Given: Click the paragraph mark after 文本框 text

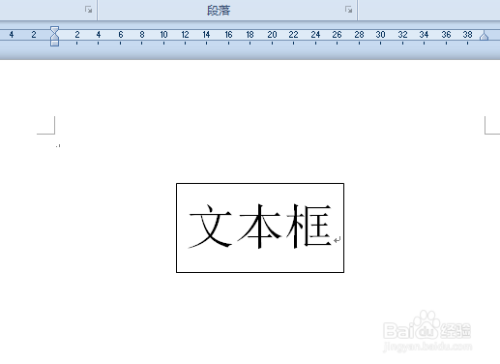Looking at the screenshot, I should (337, 240).
